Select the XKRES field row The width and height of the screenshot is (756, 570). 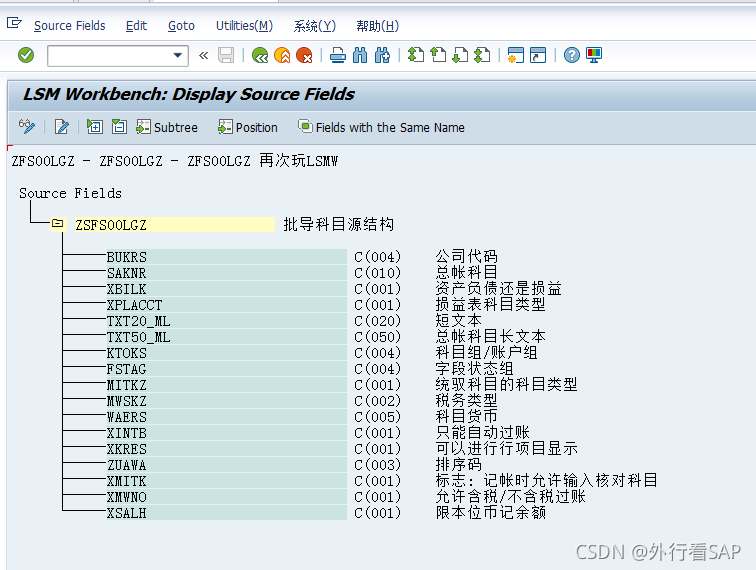pos(227,449)
